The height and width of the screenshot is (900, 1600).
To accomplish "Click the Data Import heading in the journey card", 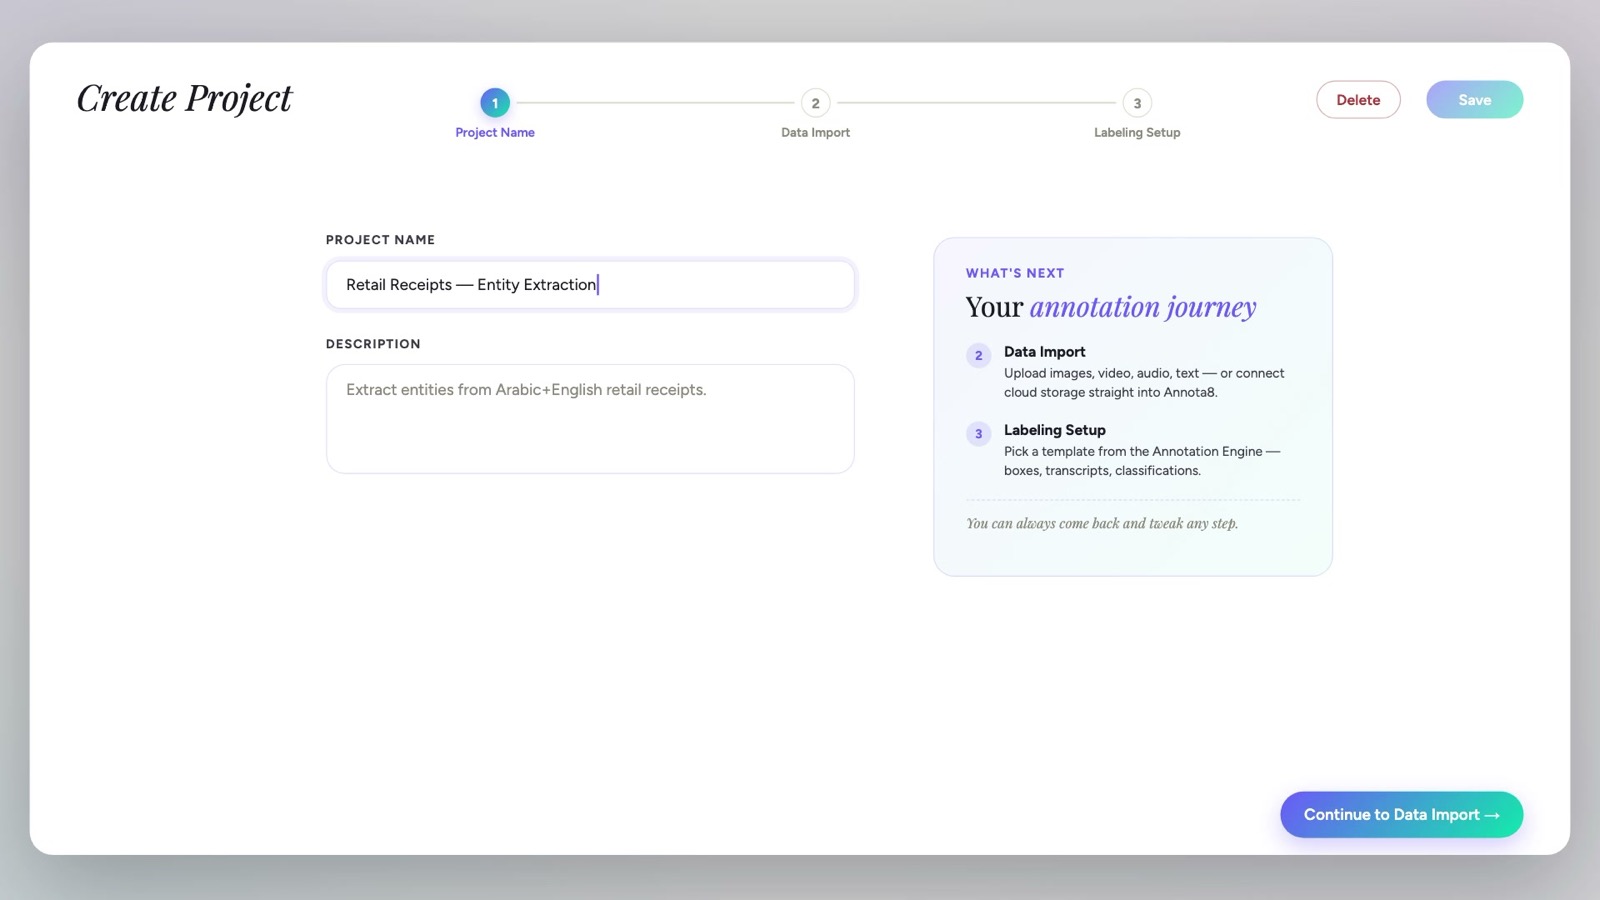I will click(x=1044, y=352).
